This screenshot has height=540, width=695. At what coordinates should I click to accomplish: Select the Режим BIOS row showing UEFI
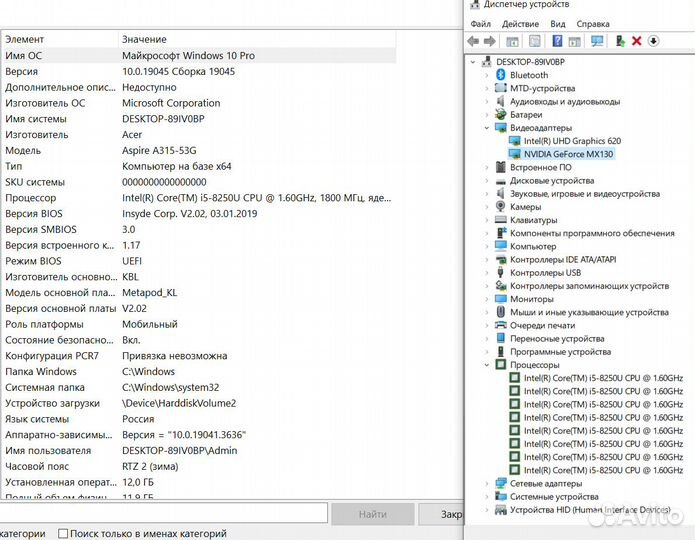(199, 261)
